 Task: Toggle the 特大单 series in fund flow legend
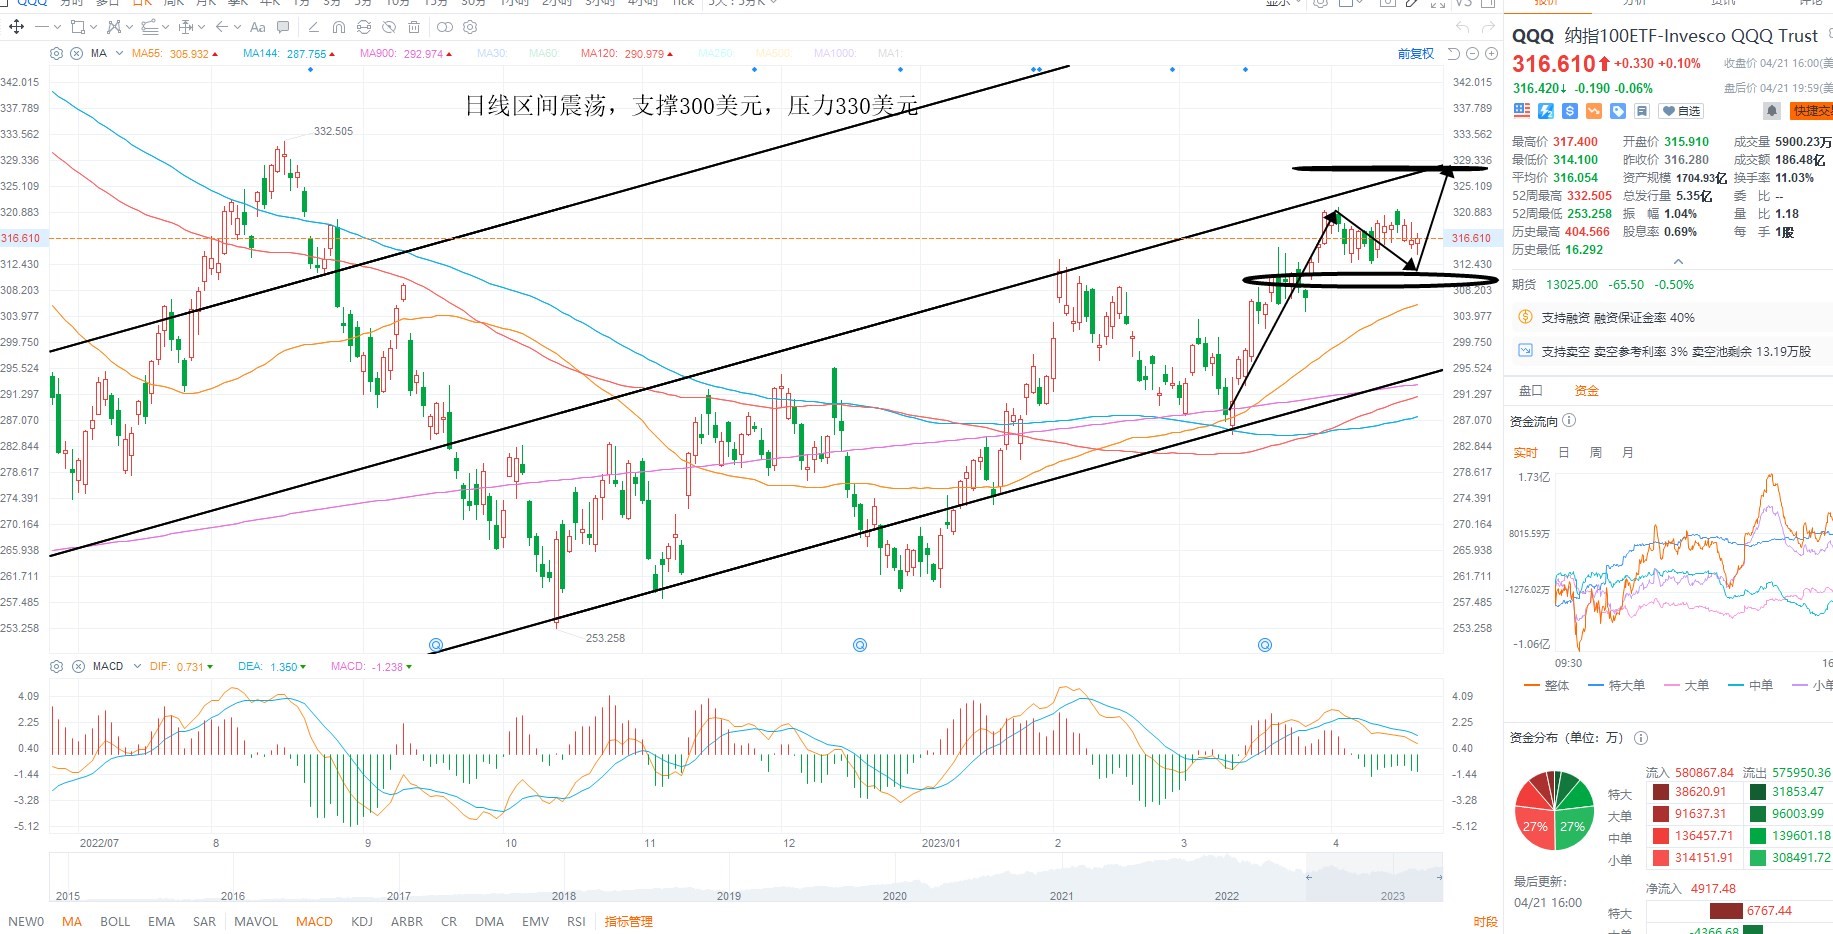tap(1616, 686)
